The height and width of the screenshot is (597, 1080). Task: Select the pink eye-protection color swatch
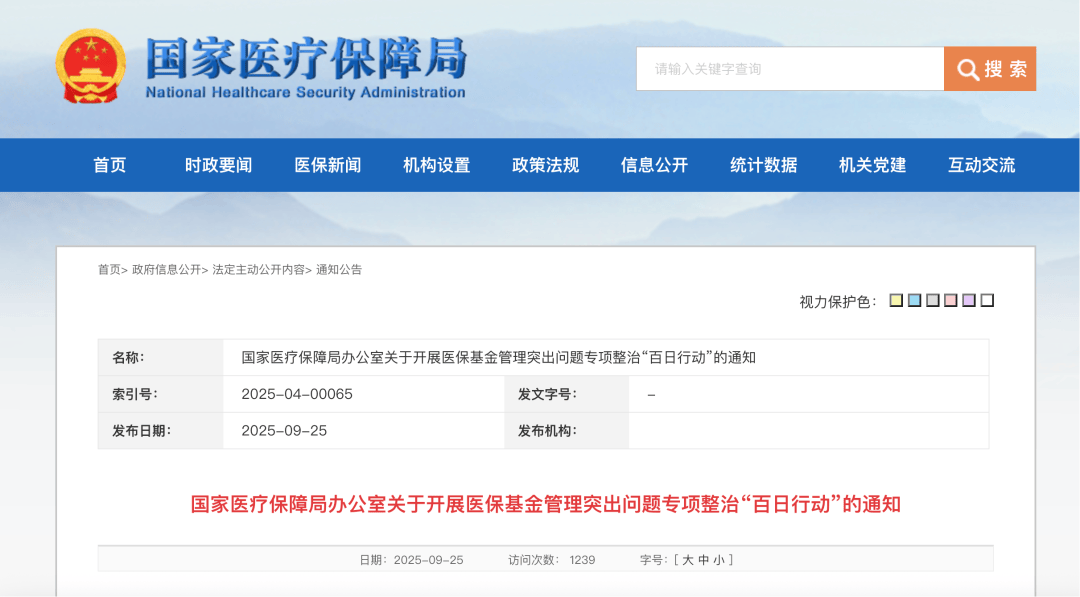[951, 300]
